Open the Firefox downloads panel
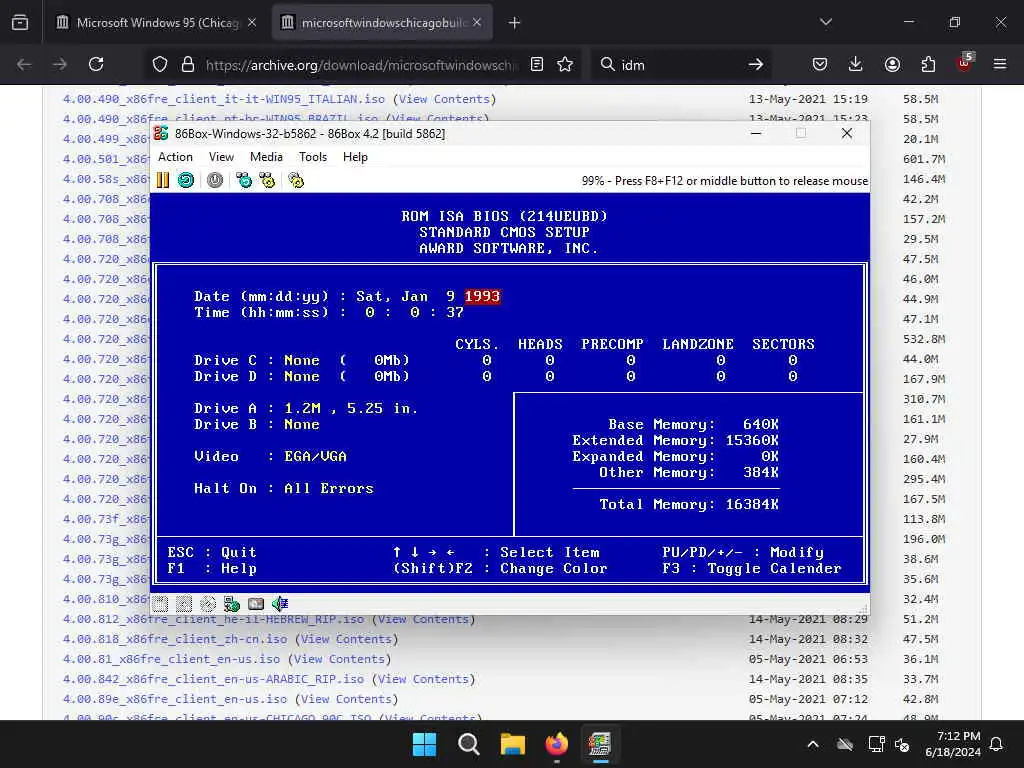Screen dimensions: 1024x768 [856, 64]
